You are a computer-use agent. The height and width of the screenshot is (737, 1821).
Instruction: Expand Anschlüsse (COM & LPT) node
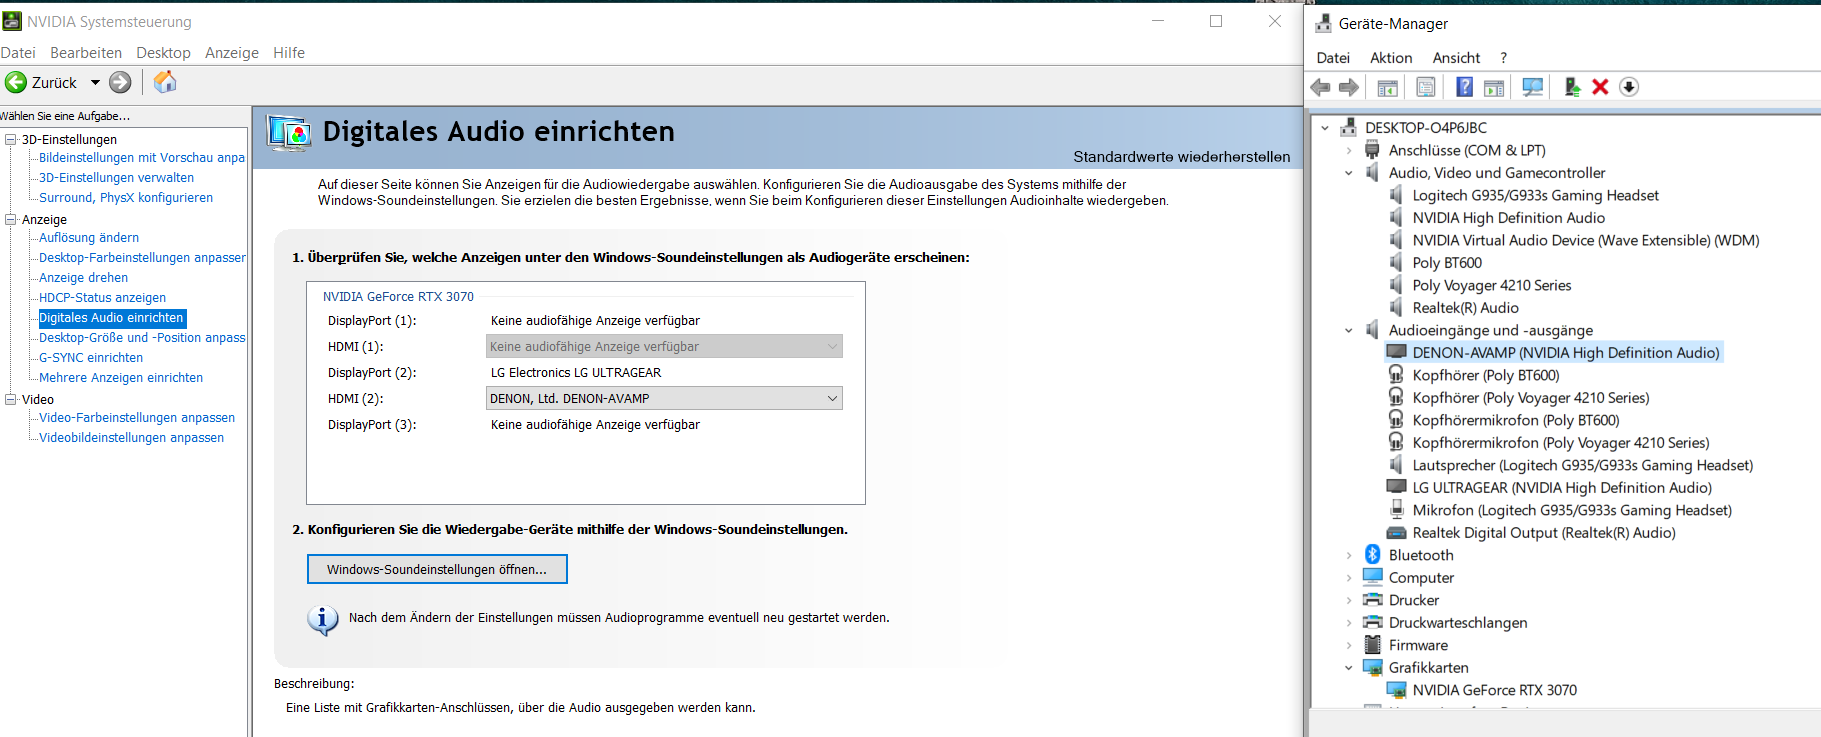click(x=1349, y=151)
